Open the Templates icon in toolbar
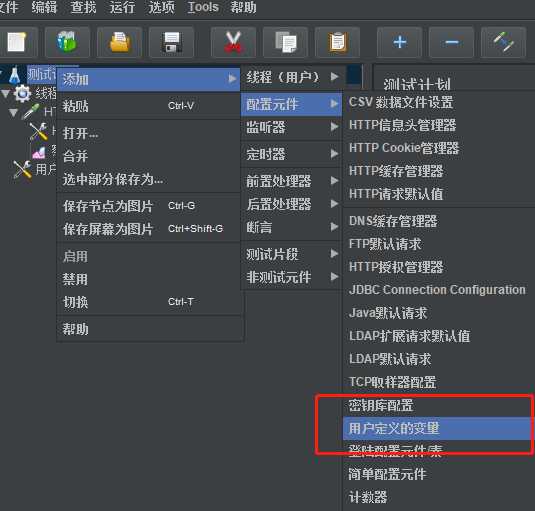Viewport: 535px width, 511px height. click(x=67, y=42)
